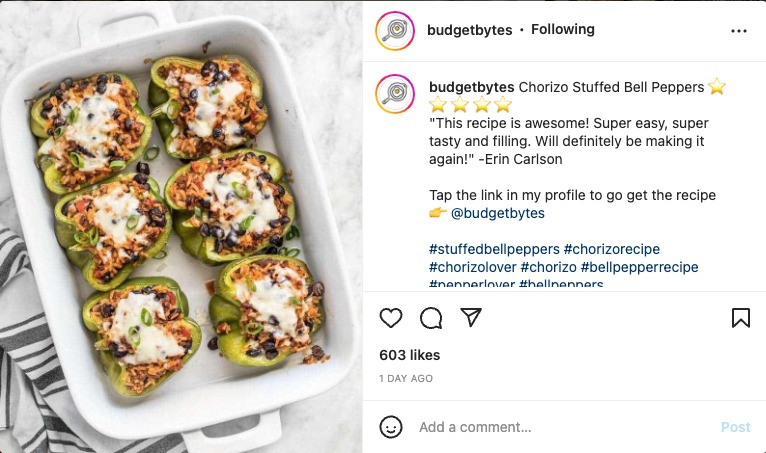Click the stuffed peppers photo

pos(181,226)
